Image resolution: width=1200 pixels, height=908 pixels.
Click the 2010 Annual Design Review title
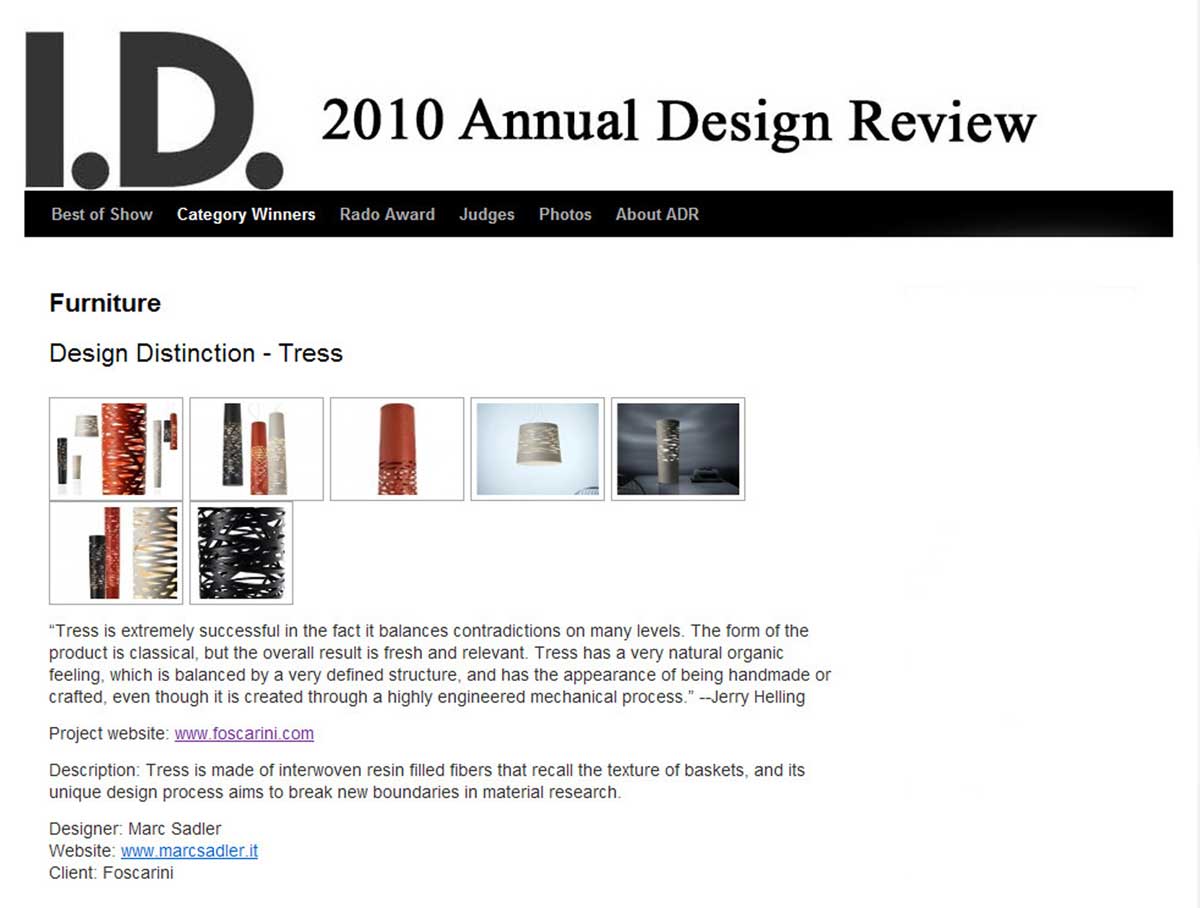(x=678, y=122)
